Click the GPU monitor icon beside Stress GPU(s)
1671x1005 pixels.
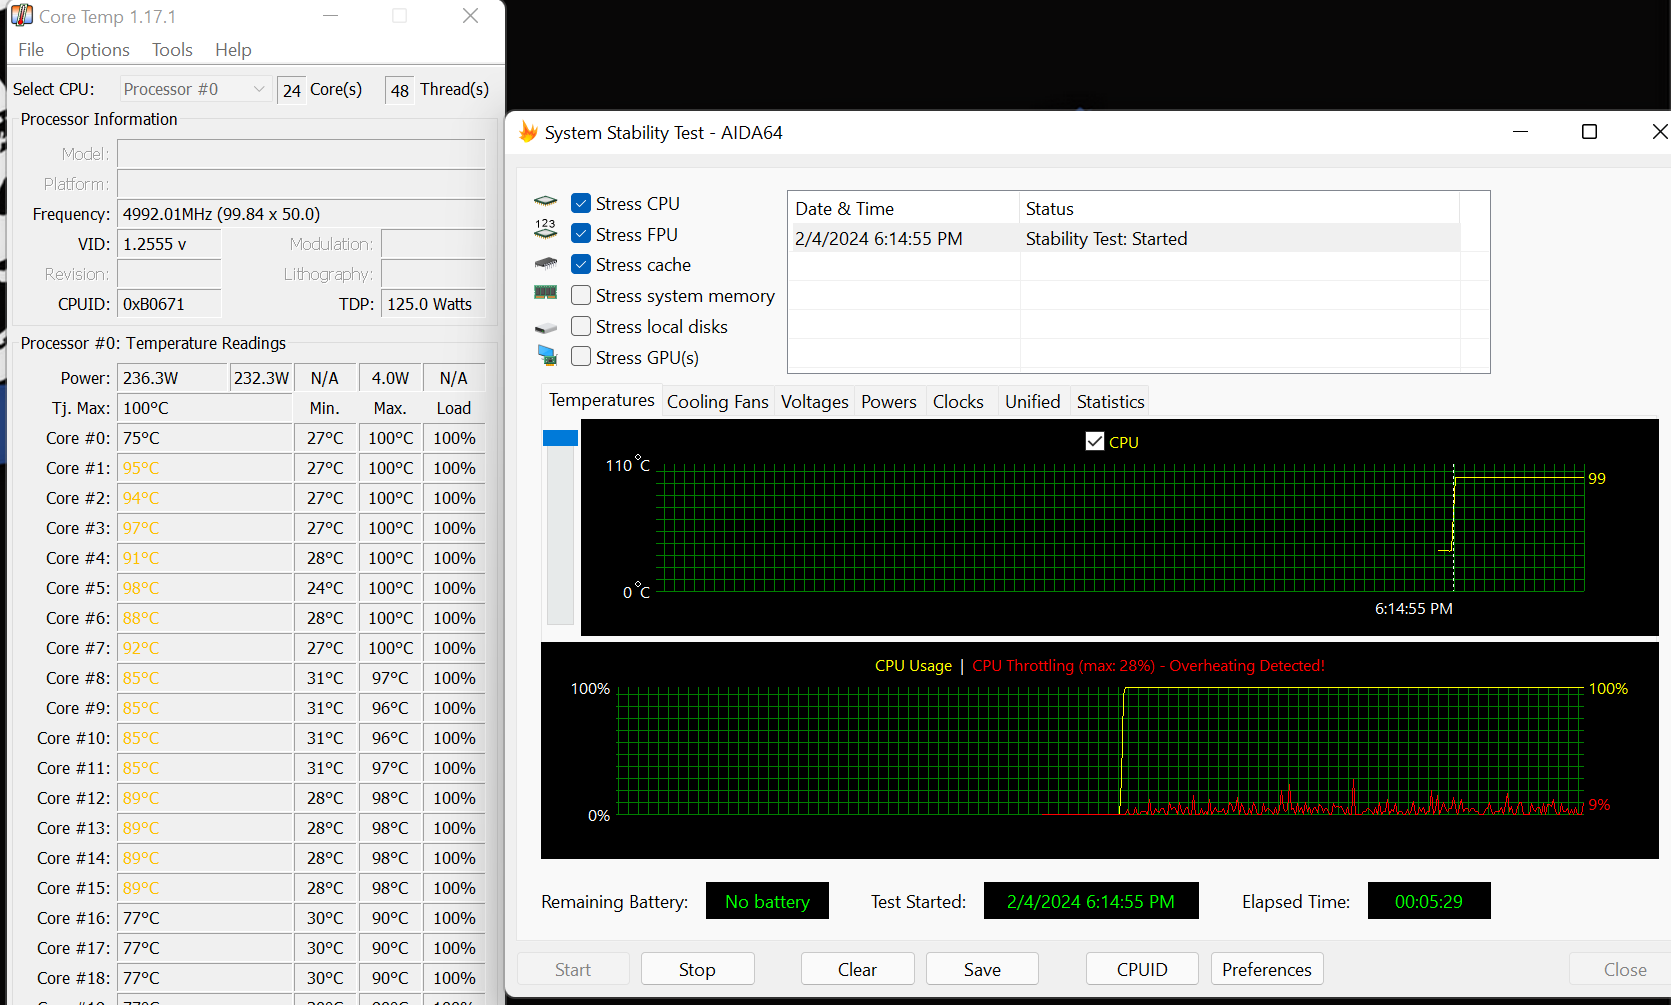click(x=546, y=355)
